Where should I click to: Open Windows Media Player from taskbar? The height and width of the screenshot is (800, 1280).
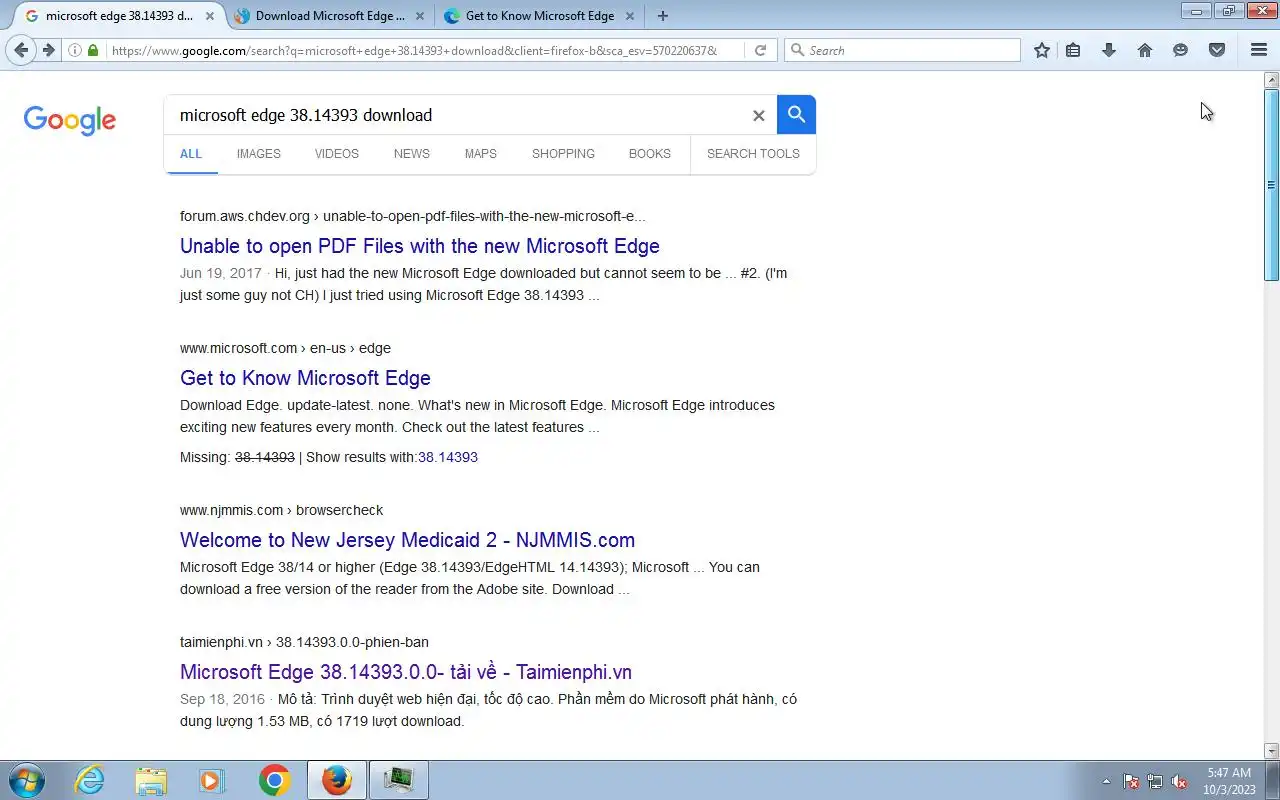212,780
